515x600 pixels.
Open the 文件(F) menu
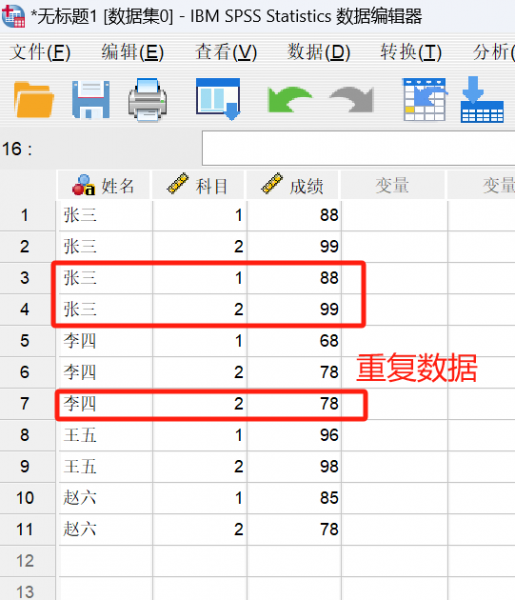click(x=40, y=52)
